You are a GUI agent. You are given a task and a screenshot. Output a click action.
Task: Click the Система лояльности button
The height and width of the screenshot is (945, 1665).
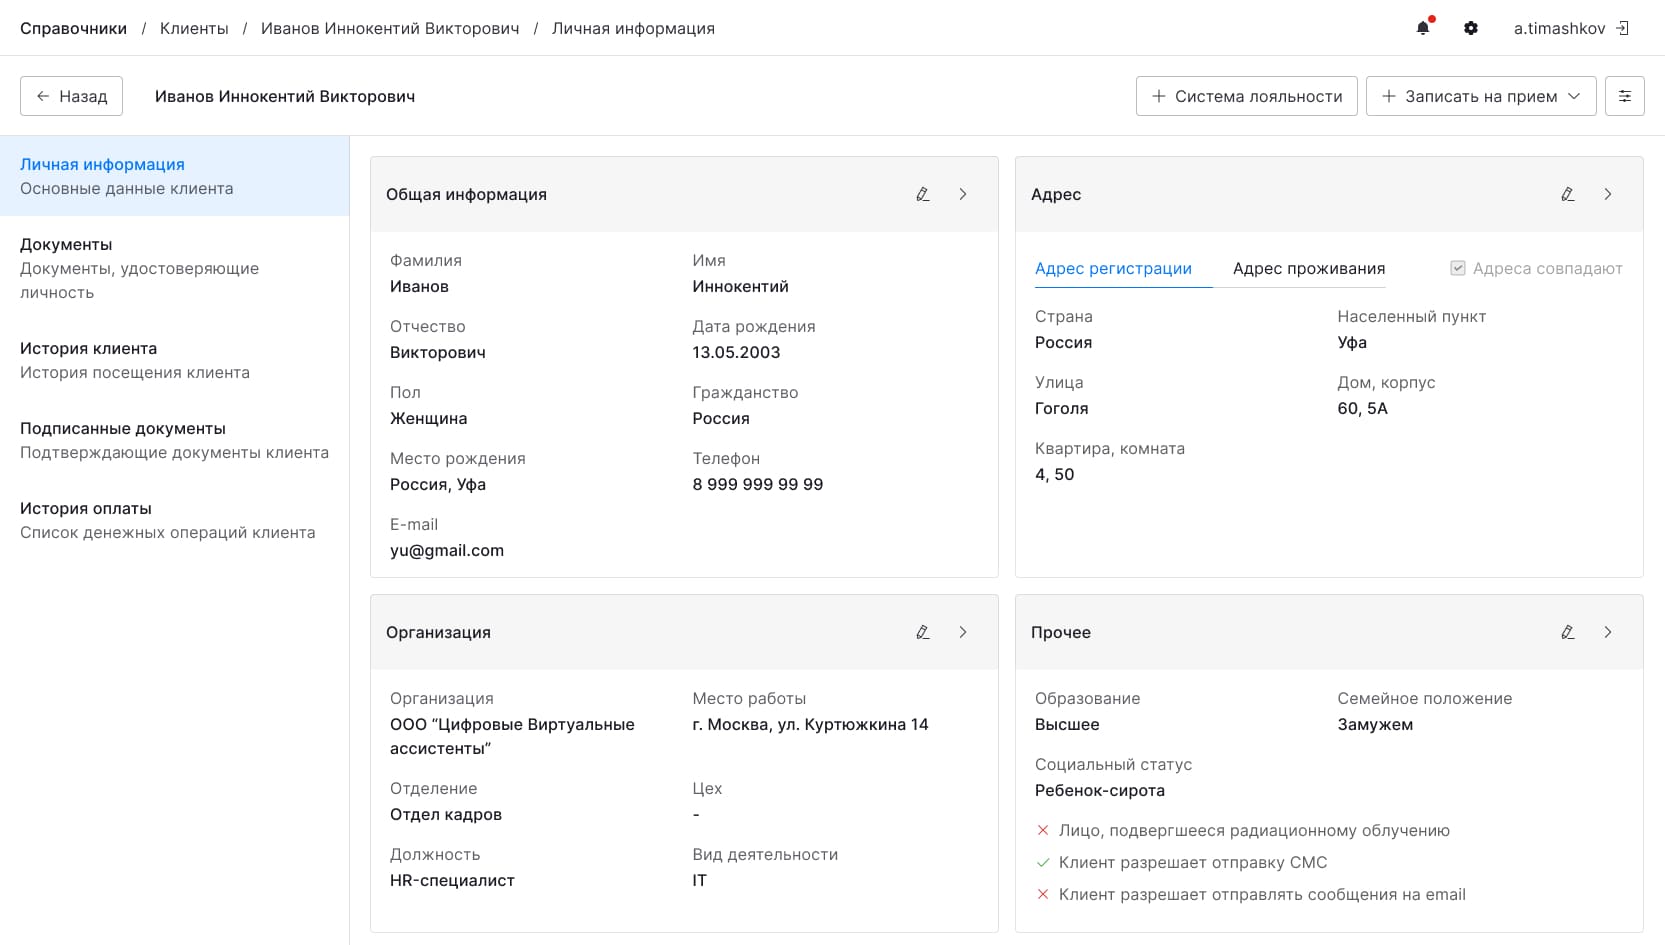(x=1246, y=96)
